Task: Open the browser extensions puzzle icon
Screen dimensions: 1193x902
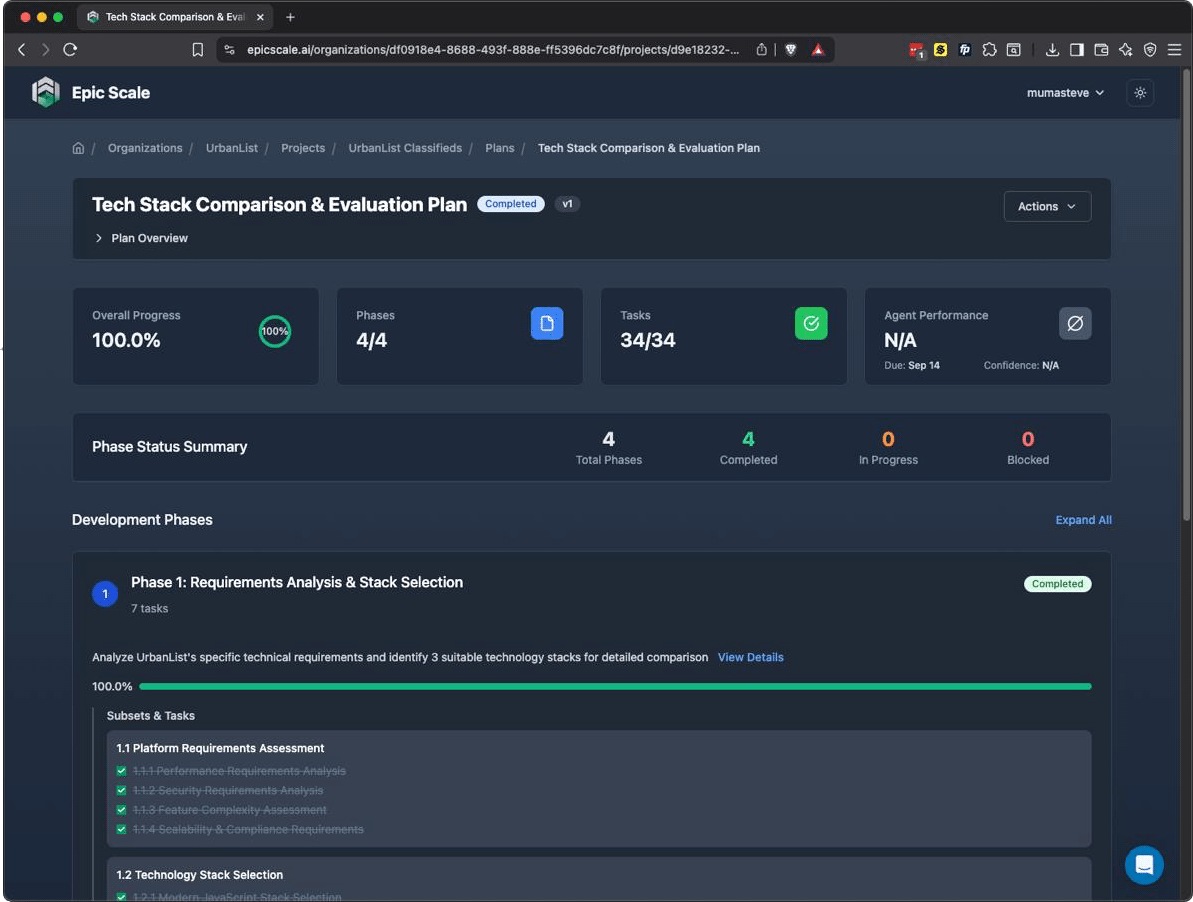Action: 989,49
